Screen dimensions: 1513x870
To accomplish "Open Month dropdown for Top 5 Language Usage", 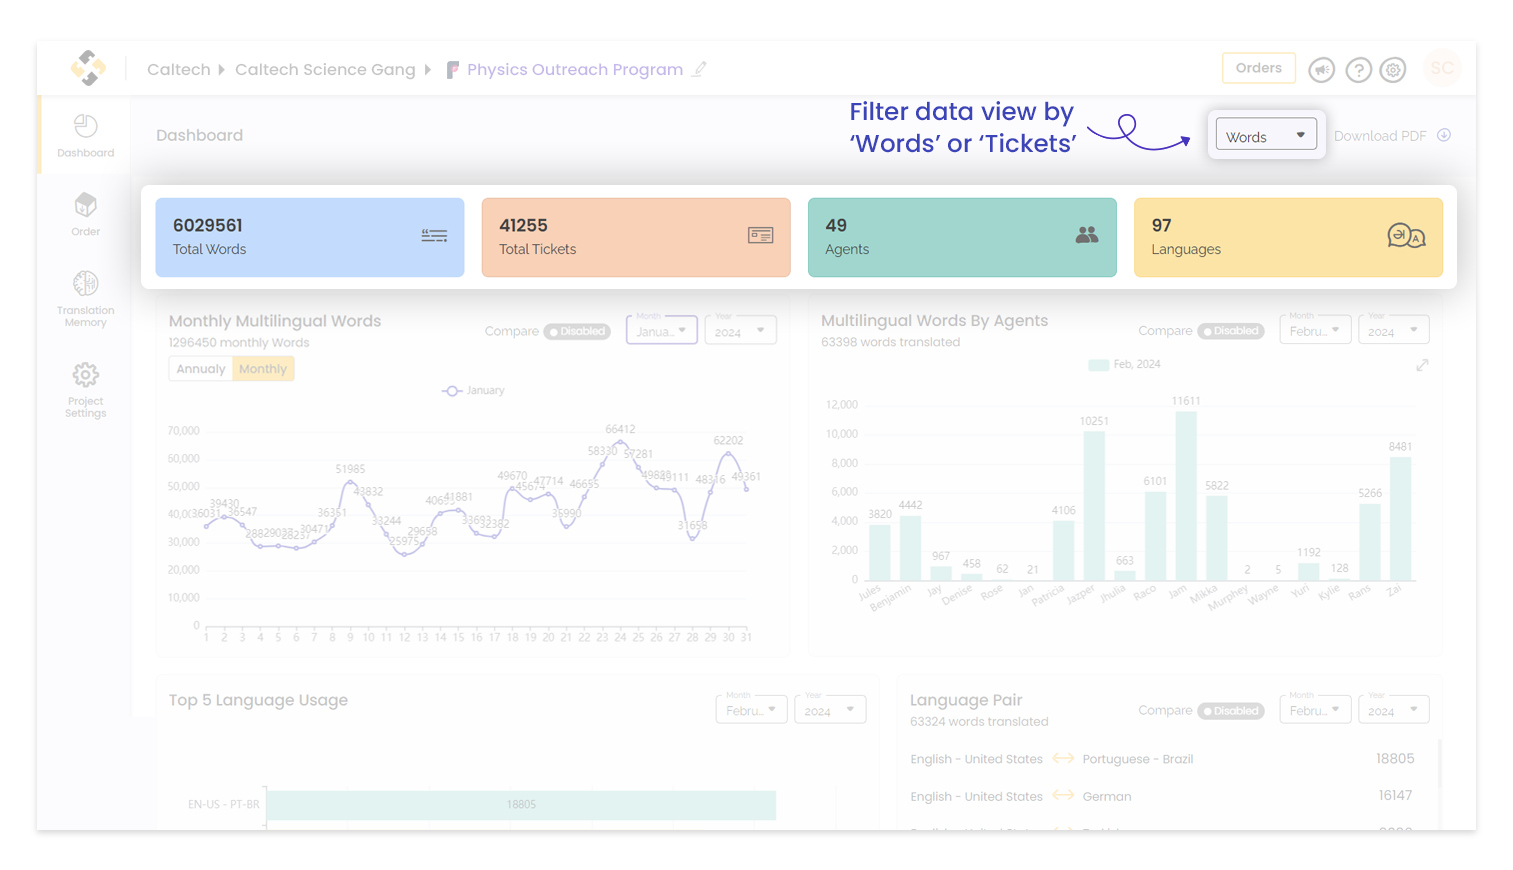I will (751, 709).
